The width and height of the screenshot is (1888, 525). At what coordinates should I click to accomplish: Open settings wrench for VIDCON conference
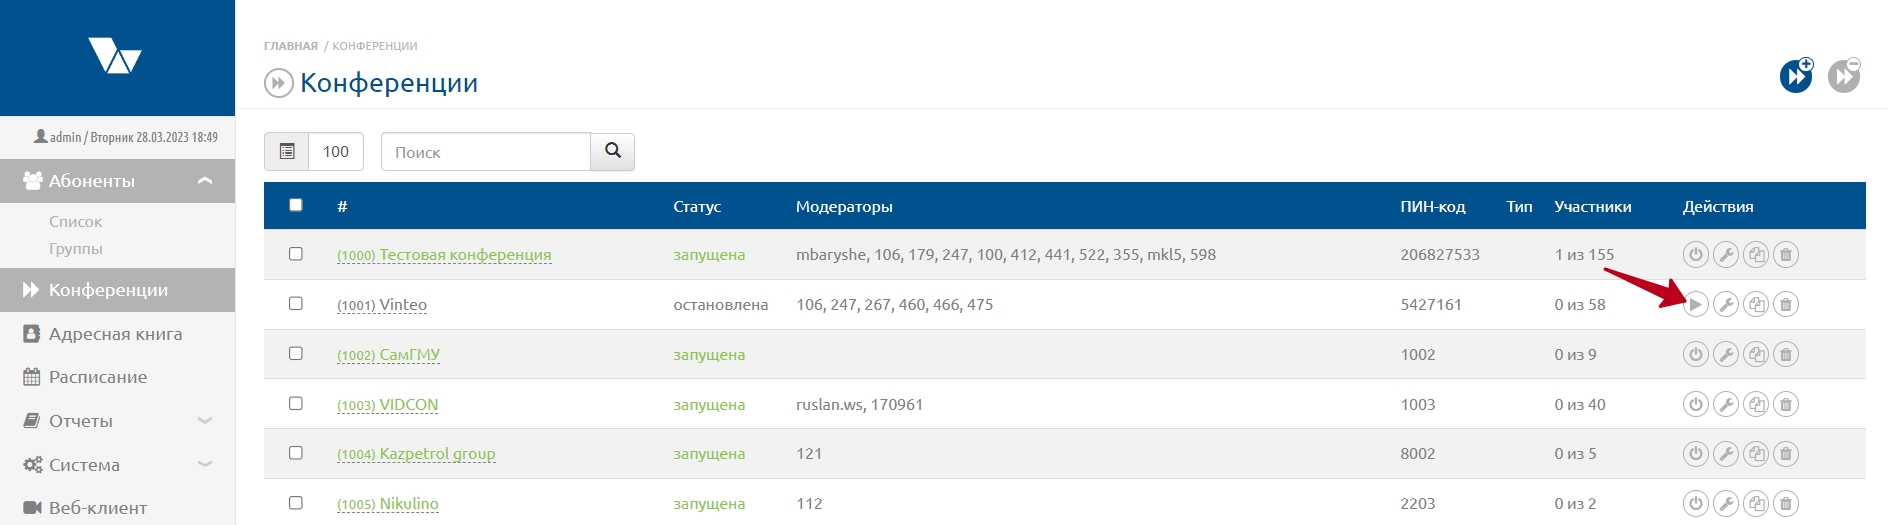coord(1726,404)
